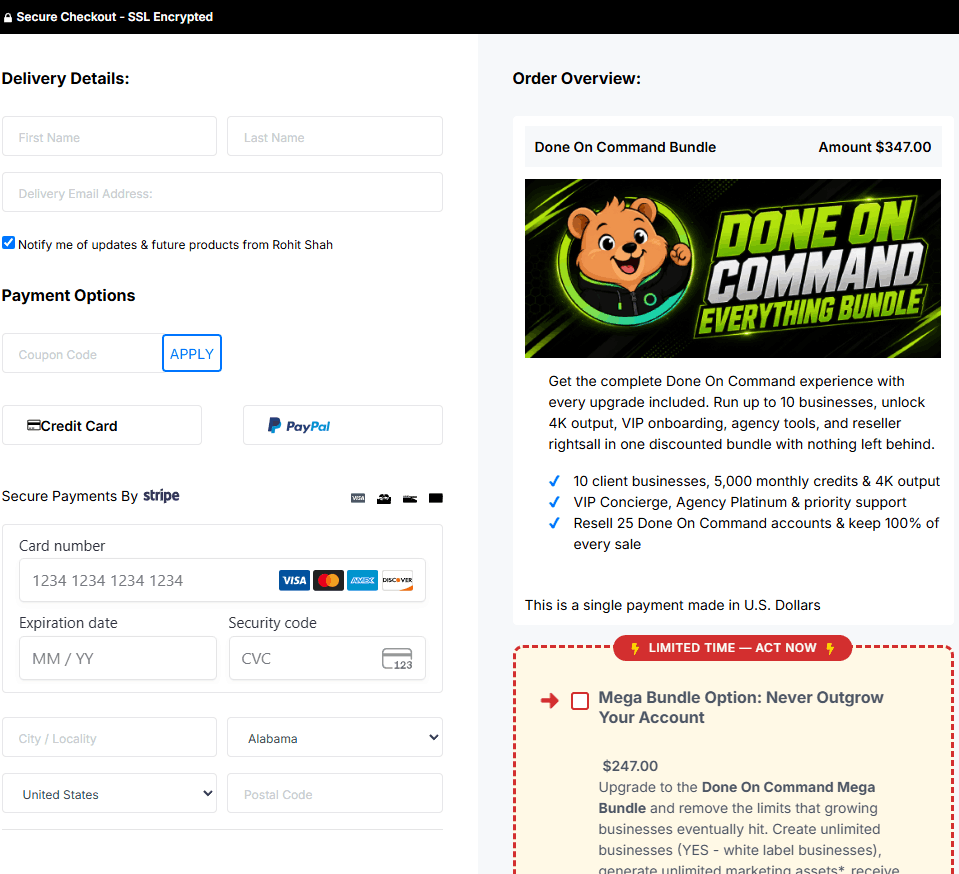
Task: Focus the First Name field
Action: tap(109, 136)
